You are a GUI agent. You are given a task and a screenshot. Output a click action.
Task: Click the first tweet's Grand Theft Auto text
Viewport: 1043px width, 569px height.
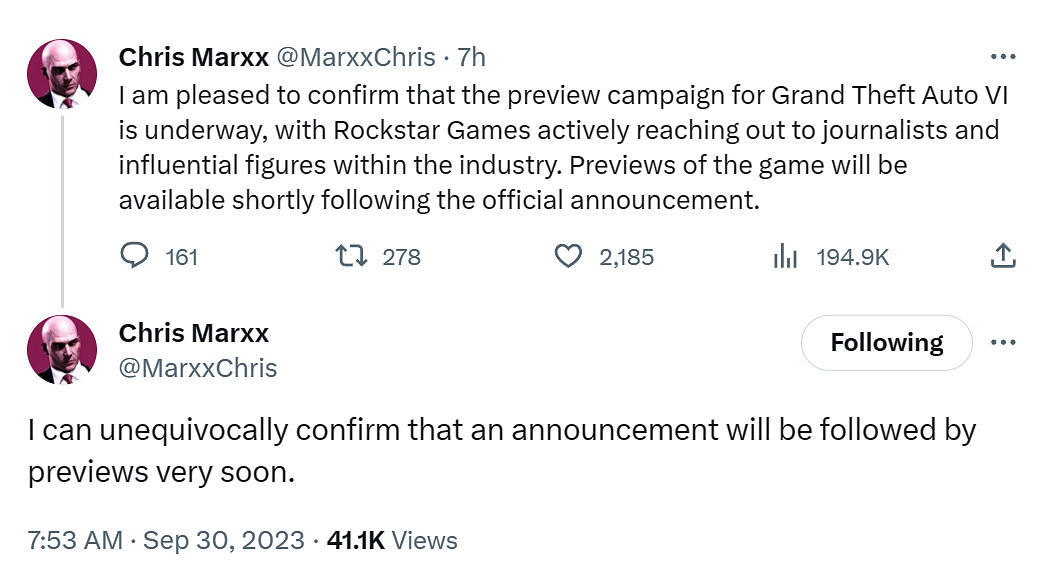pyautogui.click(x=879, y=96)
